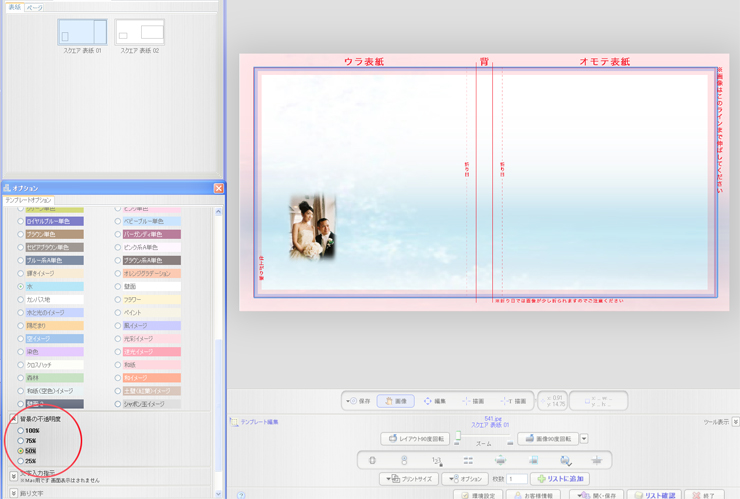The image size is (740, 499).
Task: Click the テンプレート編集 icon
Action: pyautogui.click(x=235, y=423)
